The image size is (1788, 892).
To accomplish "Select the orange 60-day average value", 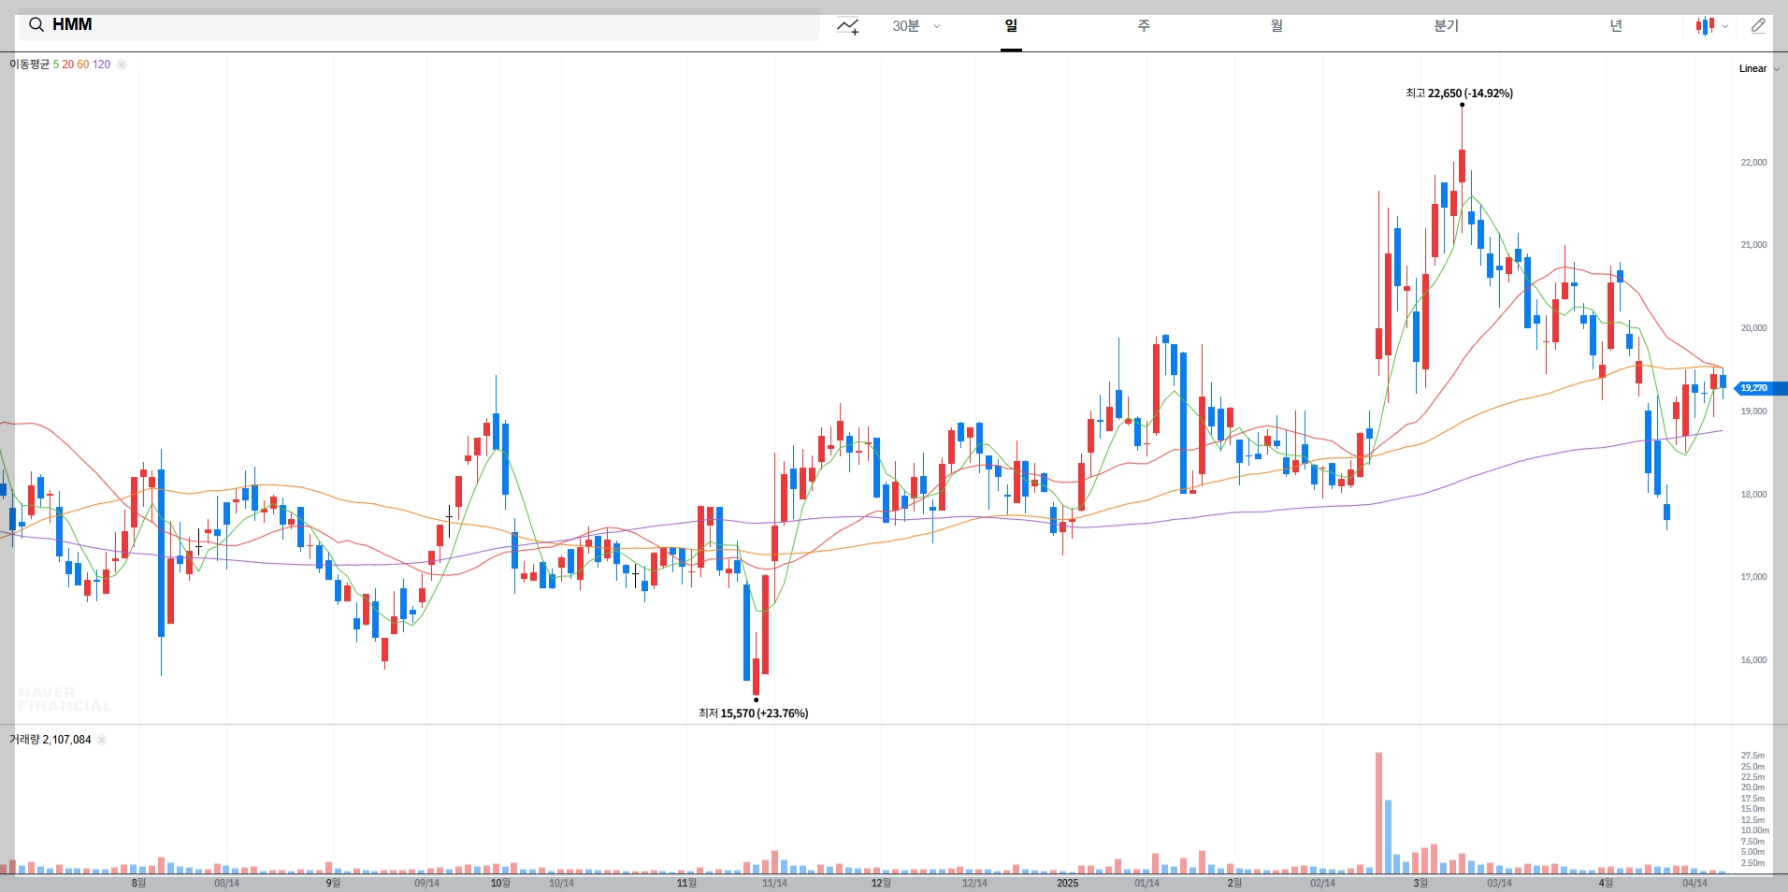I will coord(83,64).
